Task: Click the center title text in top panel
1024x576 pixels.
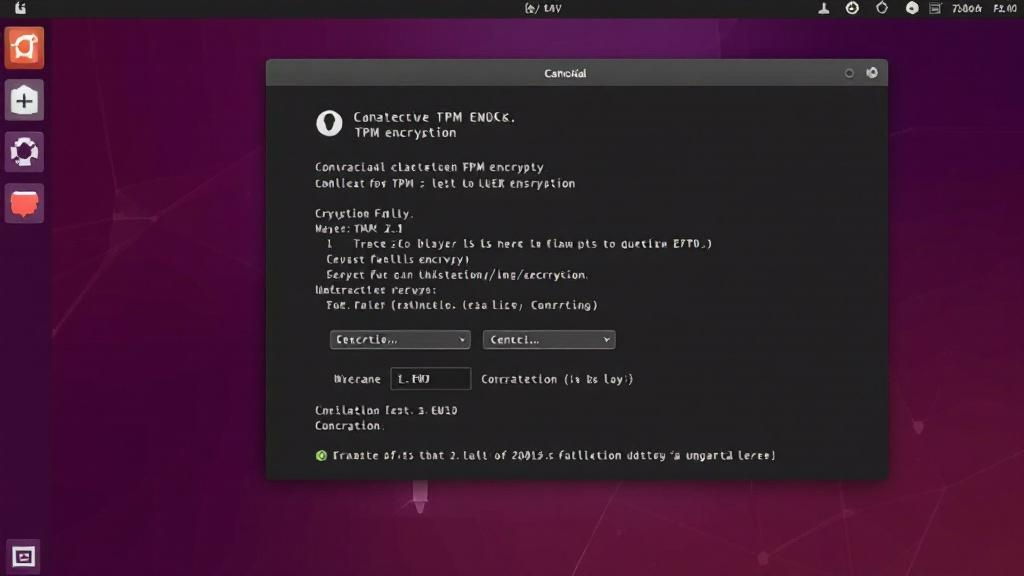Action: point(543,8)
